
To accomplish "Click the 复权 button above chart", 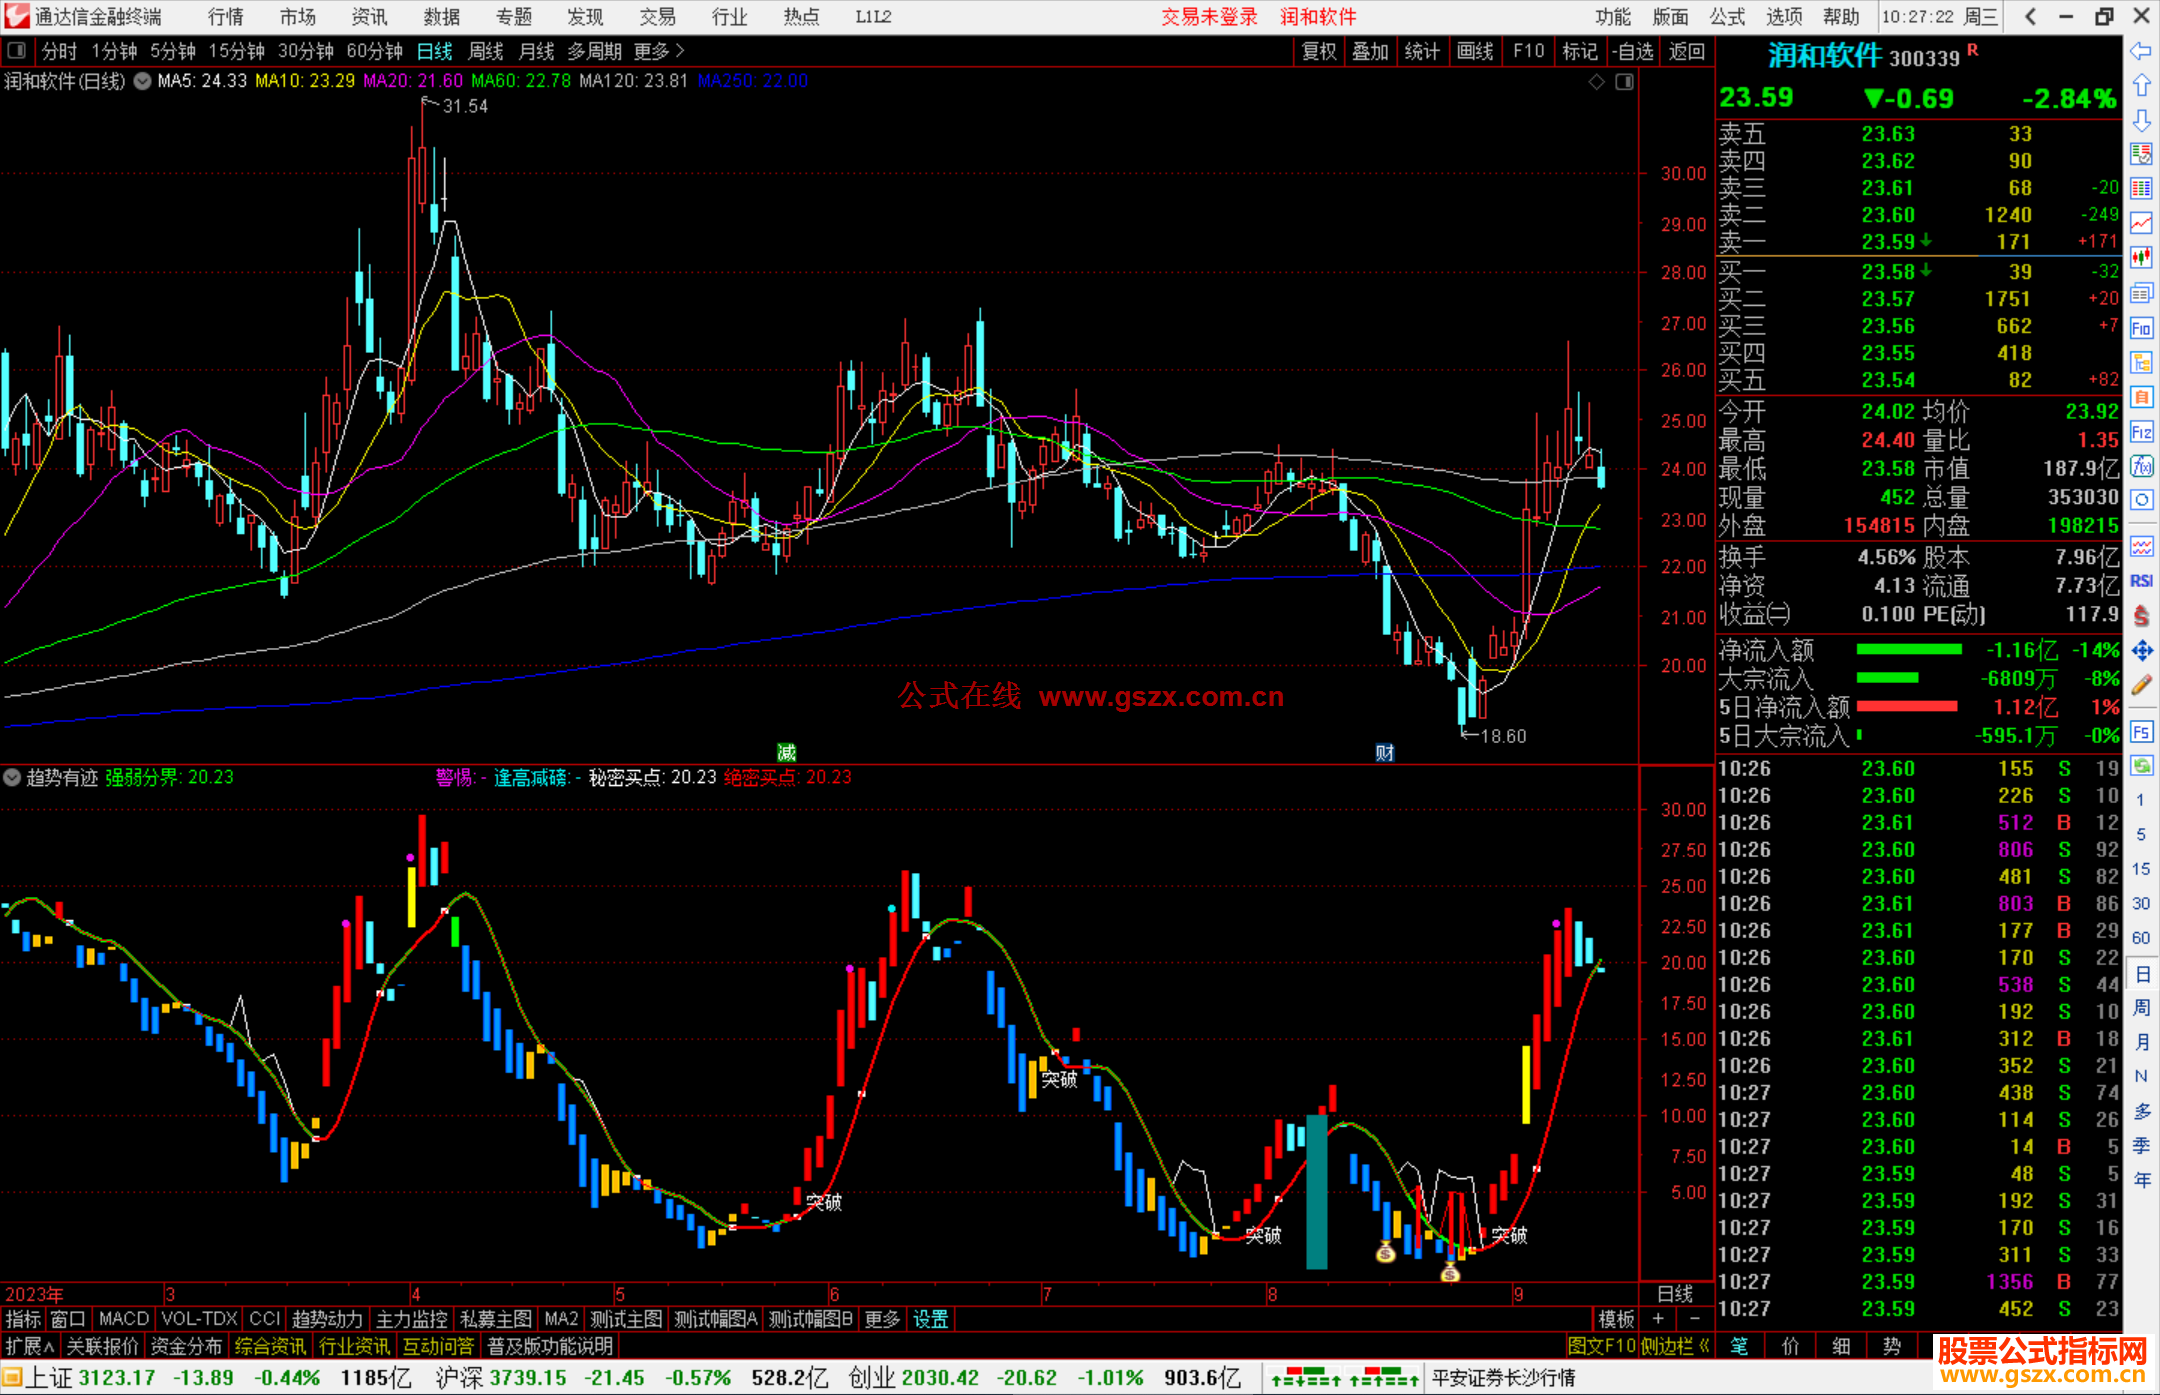I will click(x=1319, y=51).
